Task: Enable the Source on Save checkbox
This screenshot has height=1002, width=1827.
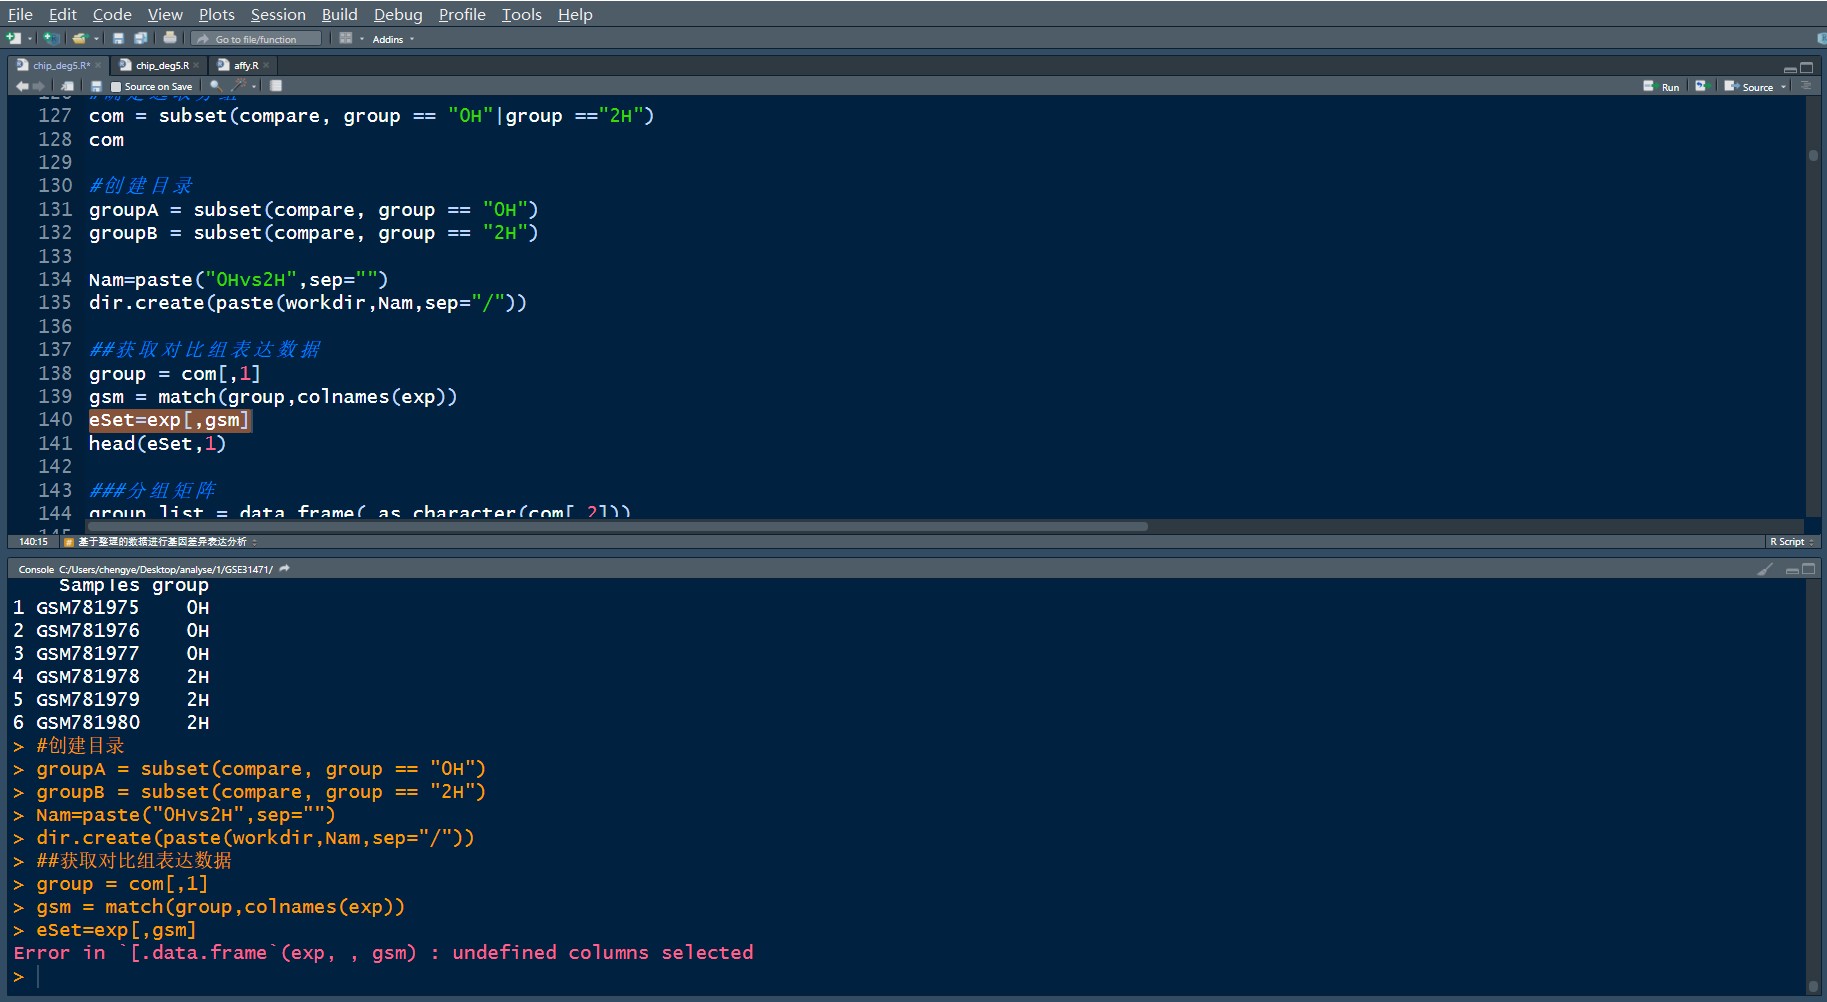Action: point(116,87)
